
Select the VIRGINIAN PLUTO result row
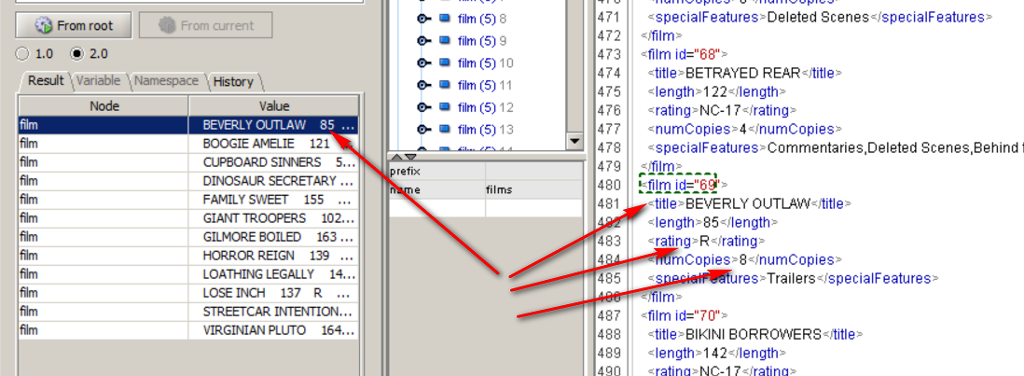click(188, 330)
